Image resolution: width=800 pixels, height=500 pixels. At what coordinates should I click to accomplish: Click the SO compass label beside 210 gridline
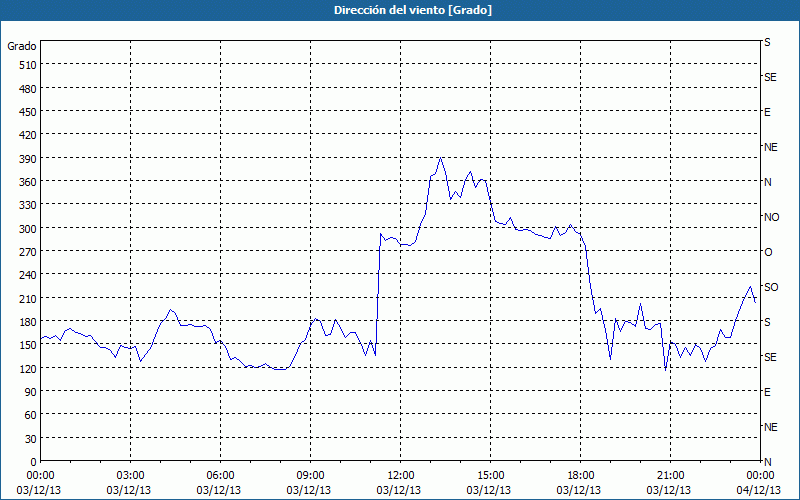click(771, 287)
